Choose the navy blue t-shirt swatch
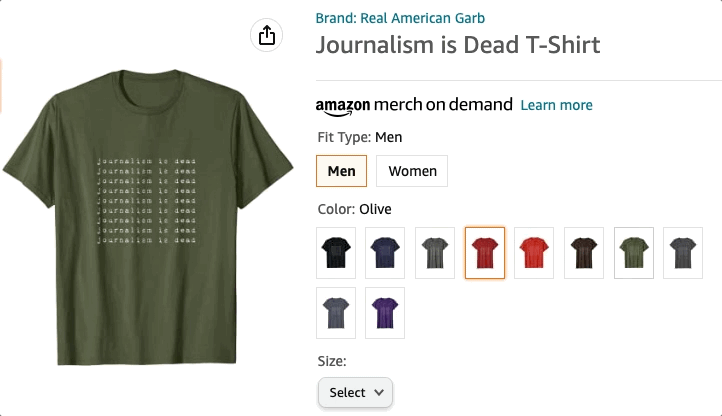Viewport: 722px width, 416px height. pos(385,253)
